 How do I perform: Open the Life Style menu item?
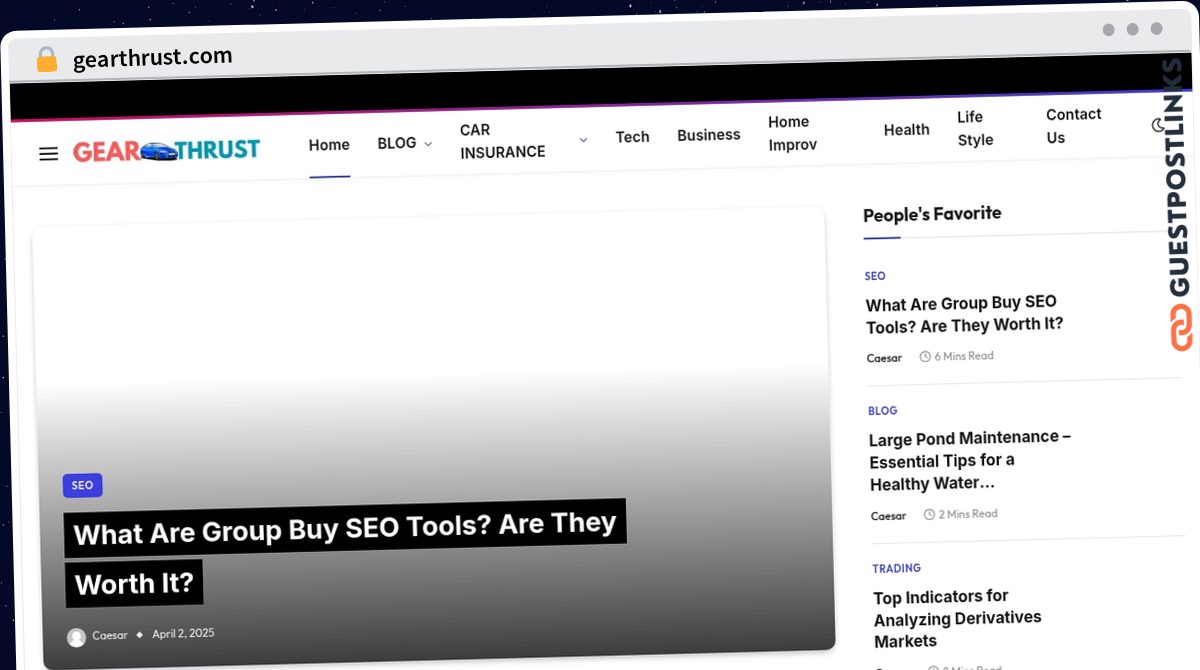975,128
